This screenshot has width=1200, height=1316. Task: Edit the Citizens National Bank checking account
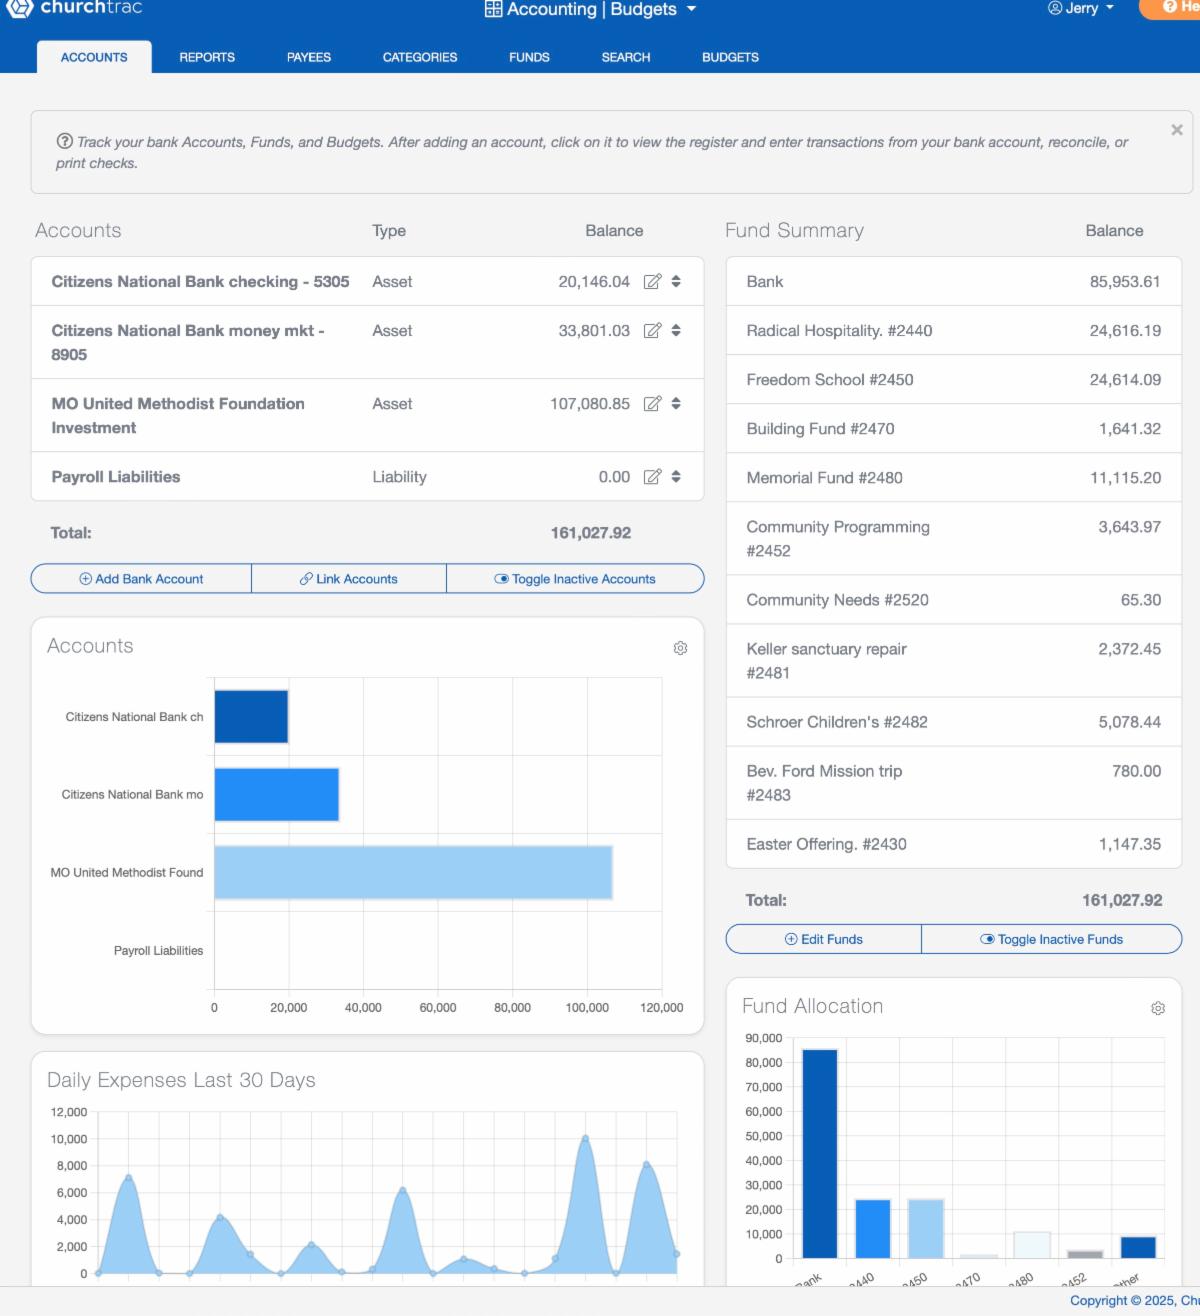(652, 282)
